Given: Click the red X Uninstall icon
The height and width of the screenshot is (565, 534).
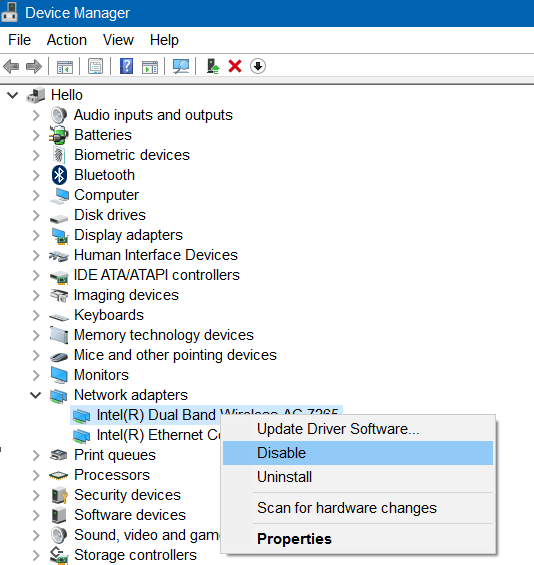Looking at the screenshot, I should (235, 66).
